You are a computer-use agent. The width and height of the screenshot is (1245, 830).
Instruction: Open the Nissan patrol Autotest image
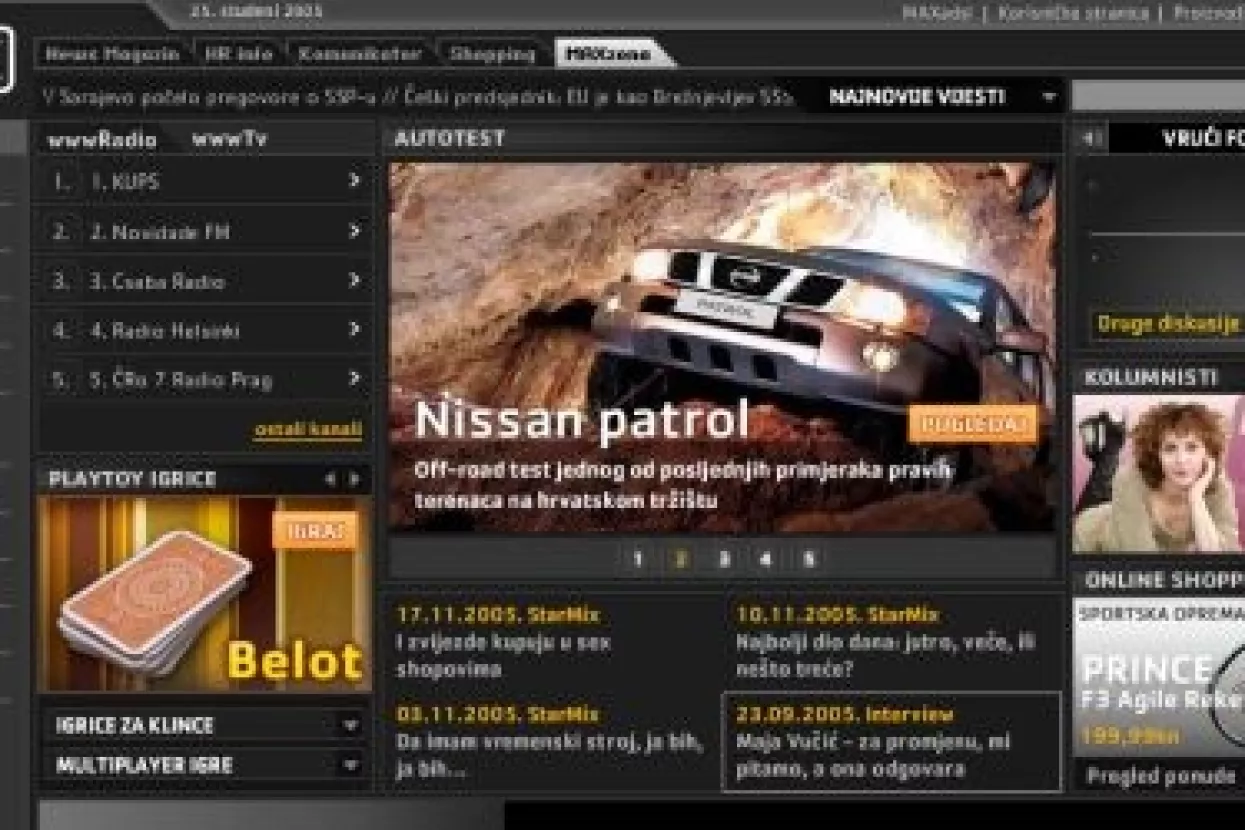(722, 346)
